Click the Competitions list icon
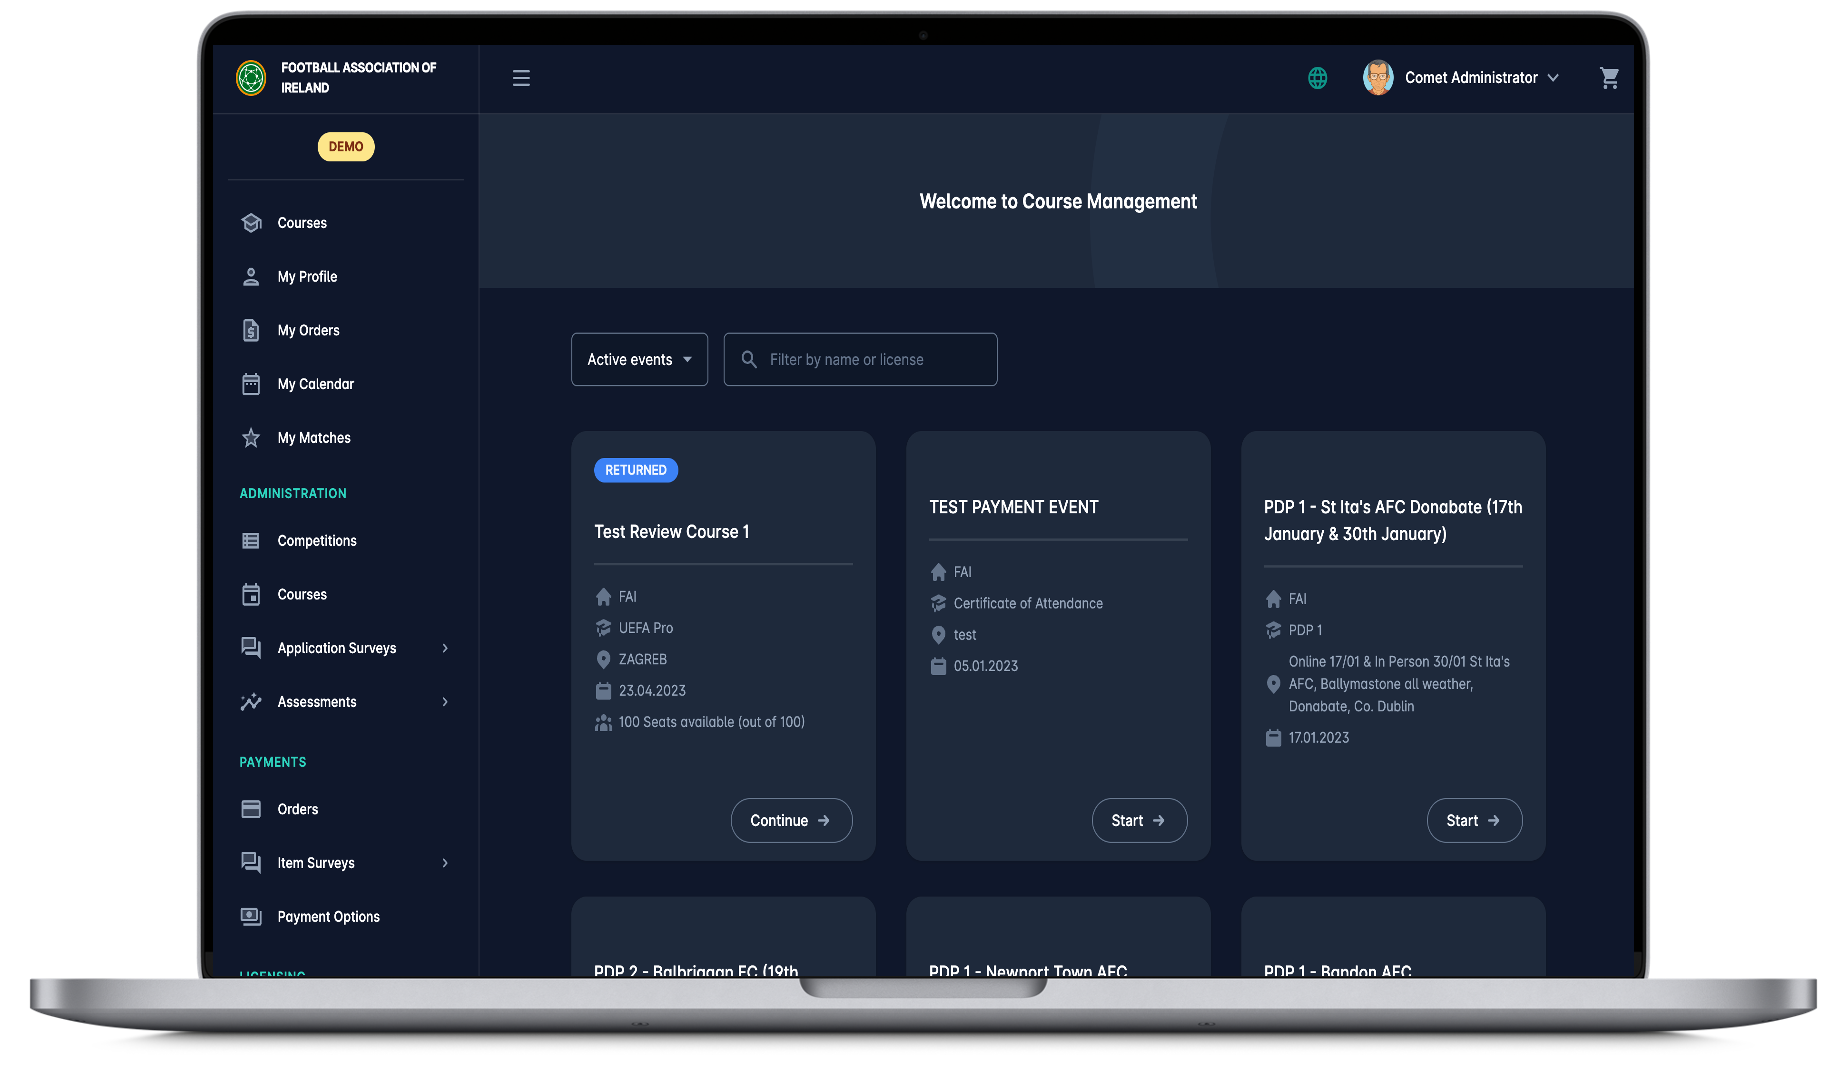 251,541
